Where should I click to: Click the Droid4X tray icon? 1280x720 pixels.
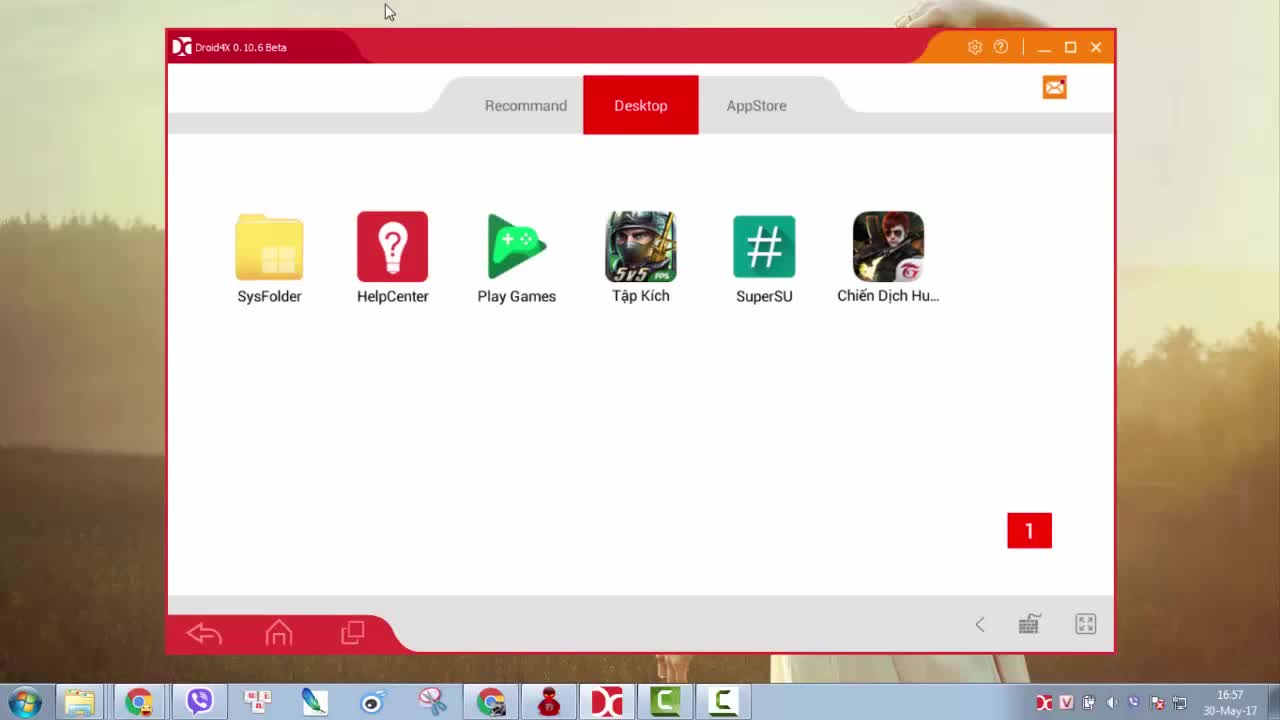[x=1044, y=703]
